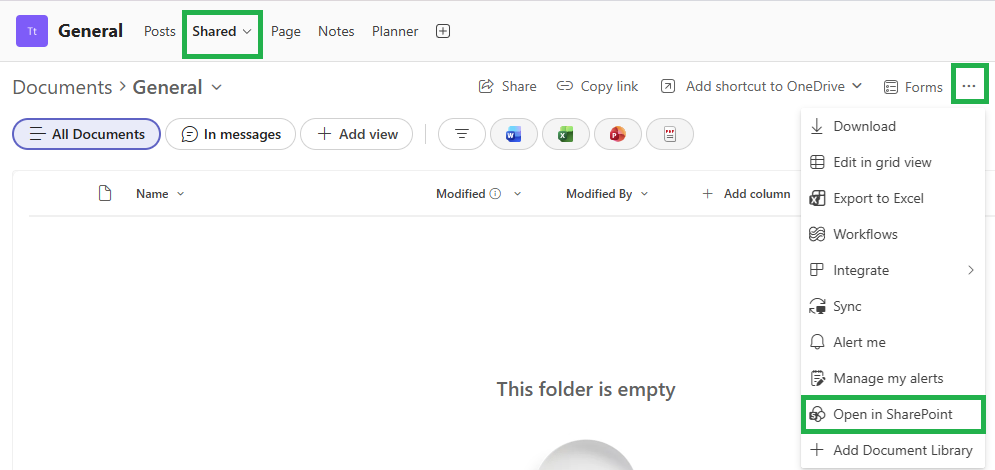The width and height of the screenshot is (995, 470).
Task: Select the All Documents view
Action: 86,134
